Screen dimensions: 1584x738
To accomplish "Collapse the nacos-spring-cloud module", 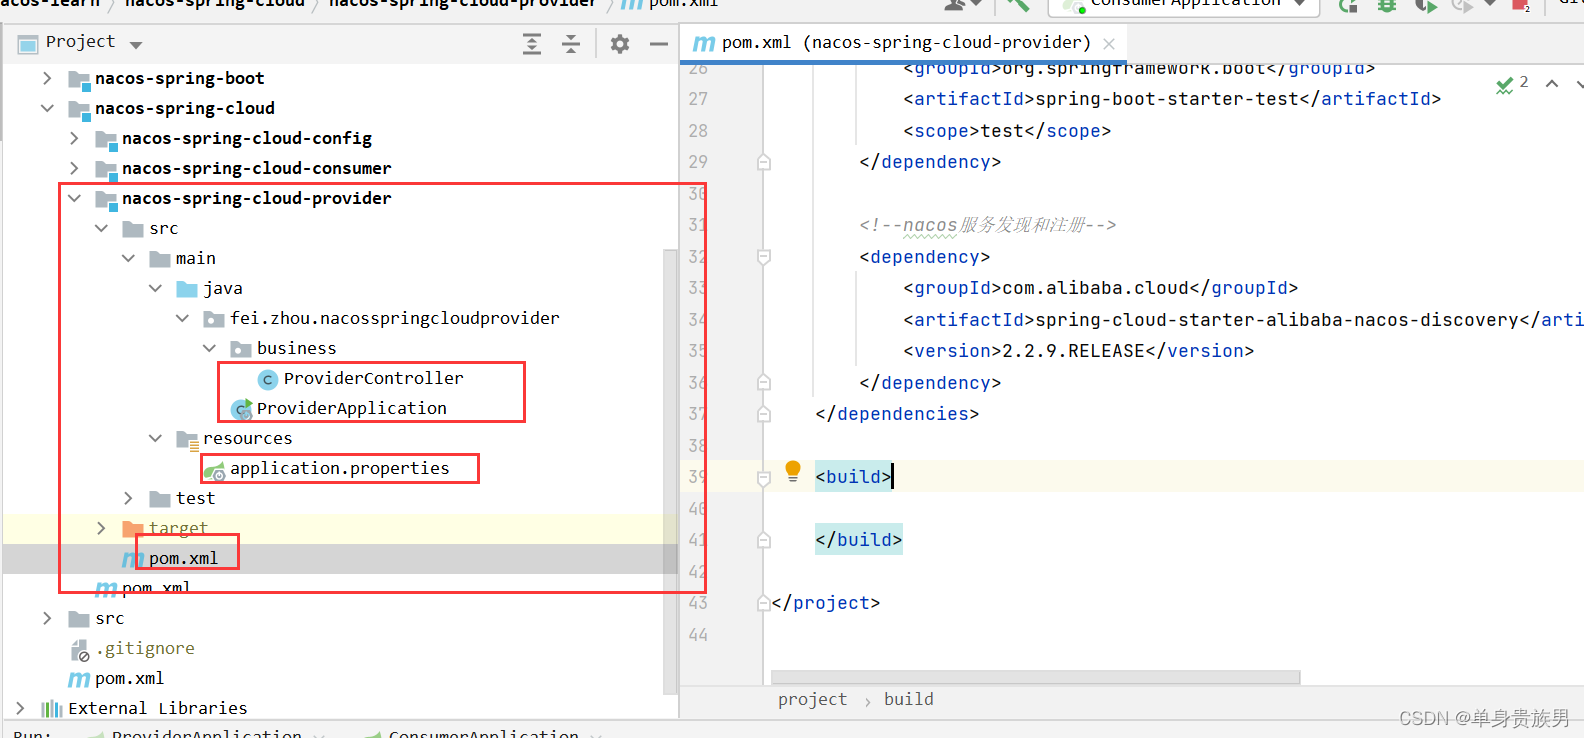I will pyautogui.click(x=47, y=108).
